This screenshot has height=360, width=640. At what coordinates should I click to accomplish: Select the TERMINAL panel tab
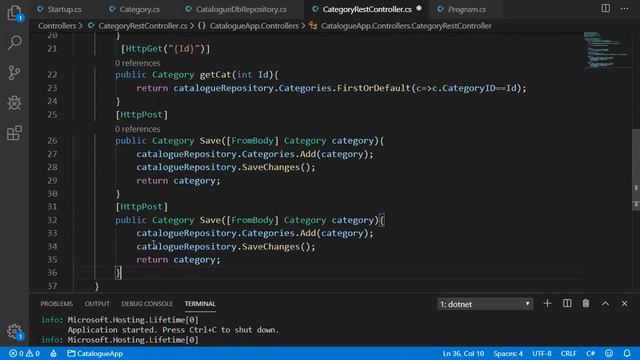(200, 304)
